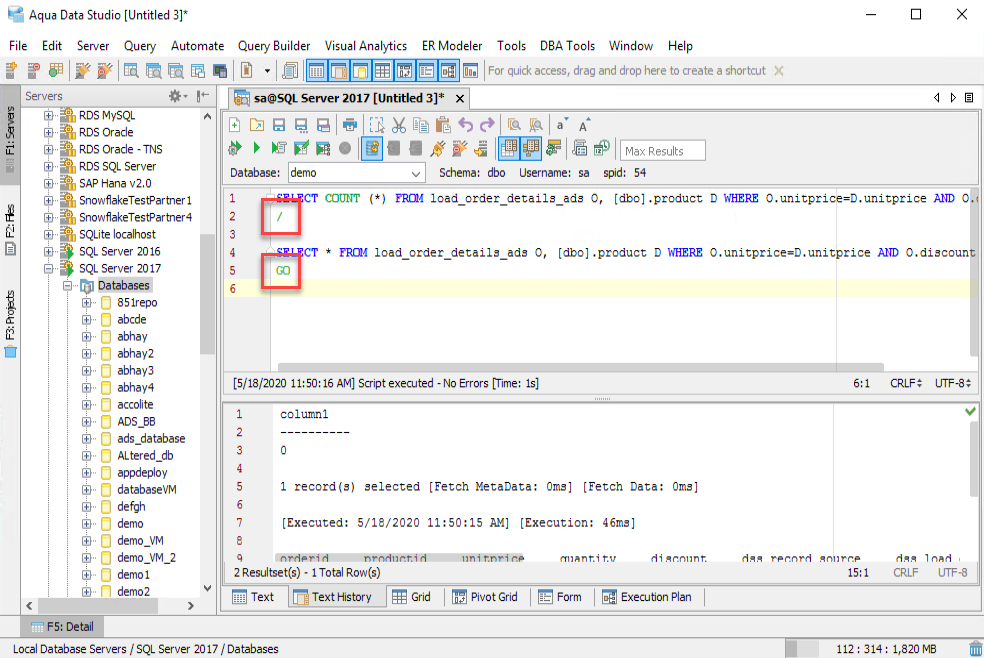
Task: Open the DBA Tools menu
Action: pyautogui.click(x=567, y=46)
